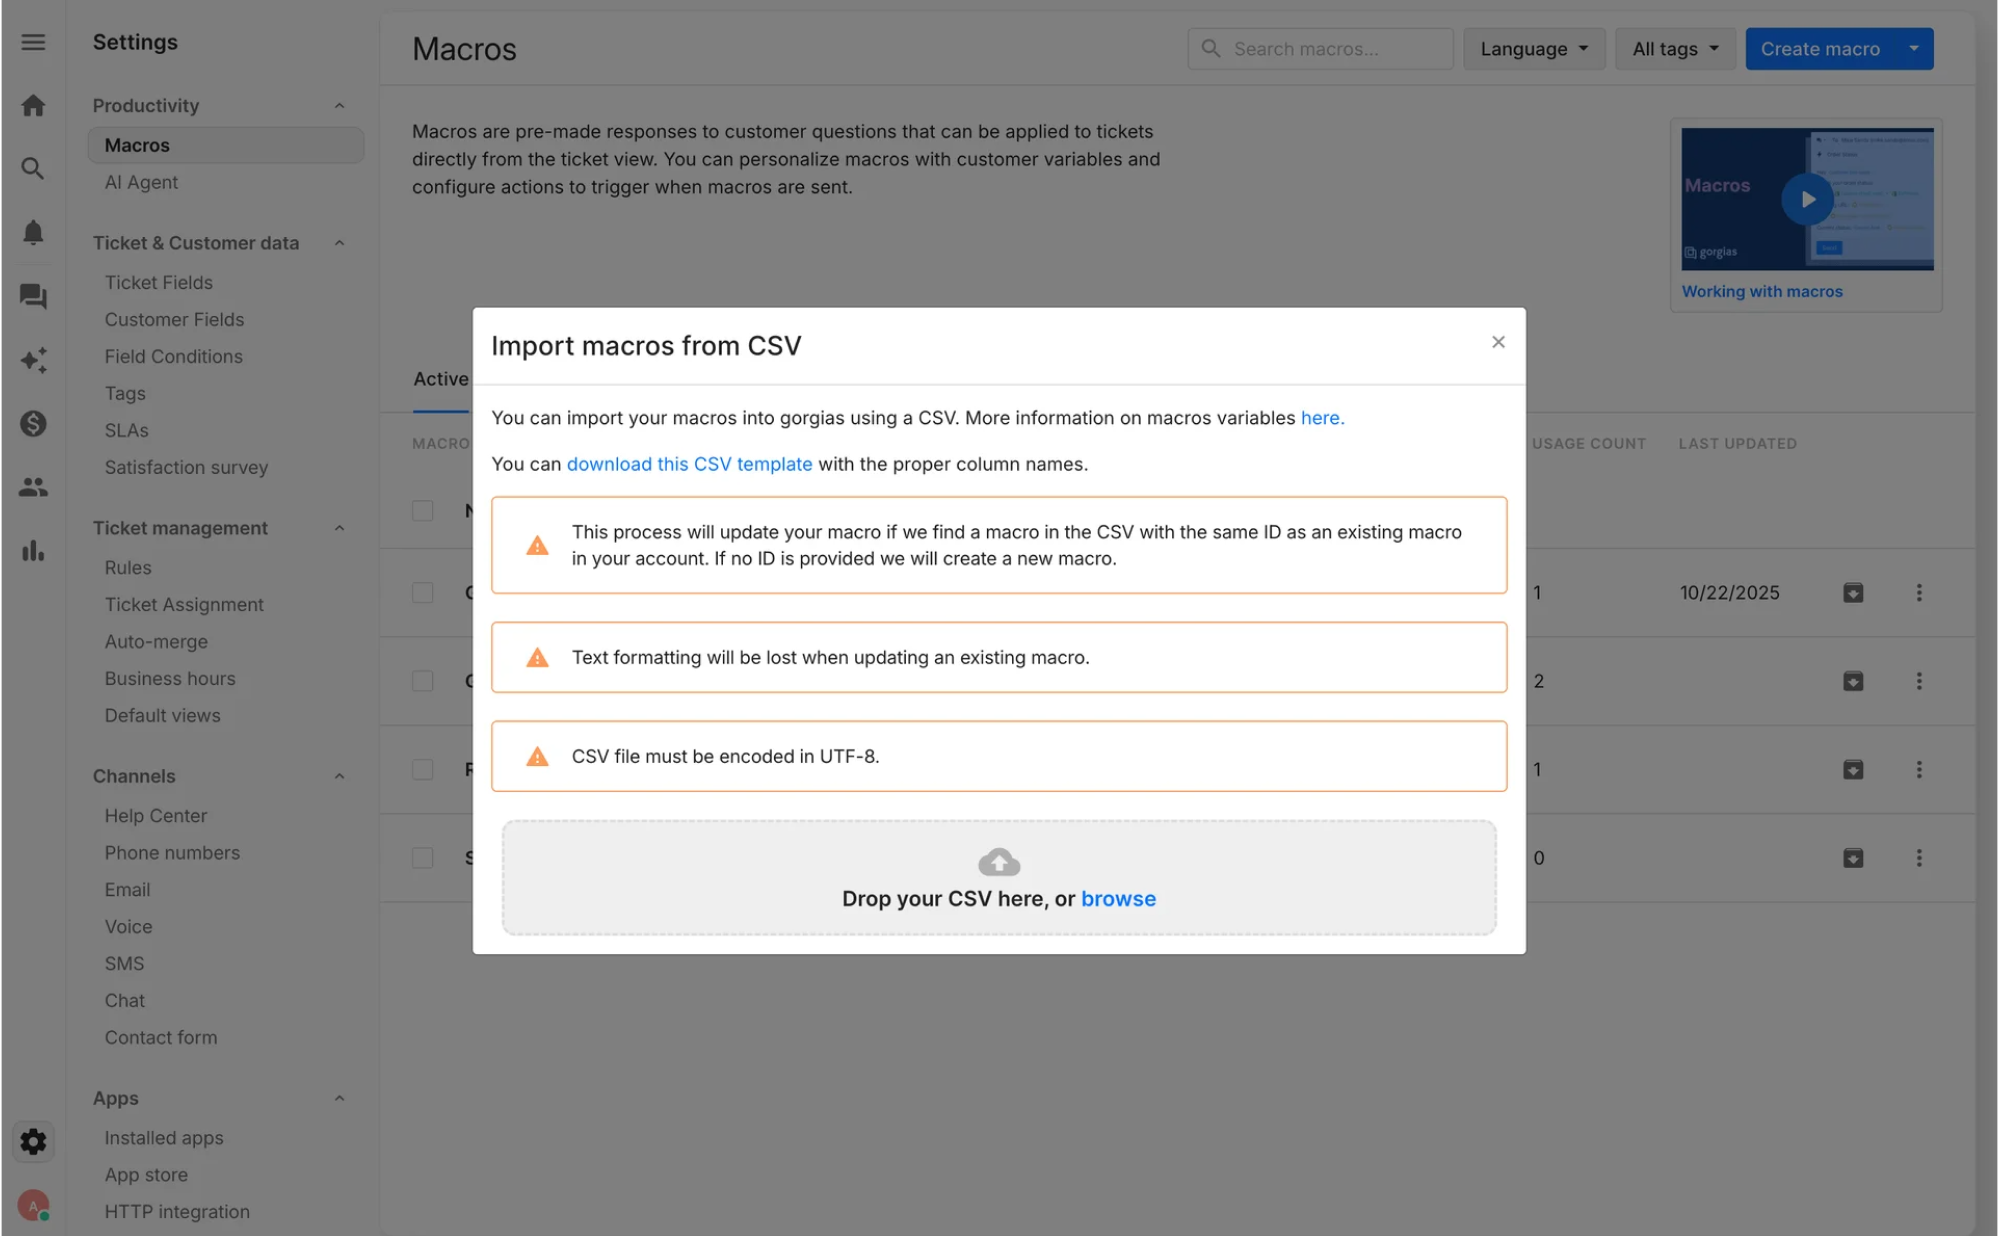Click browse to select a CSV file
This screenshot has height=1236, width=1999.
[1118, 898]
